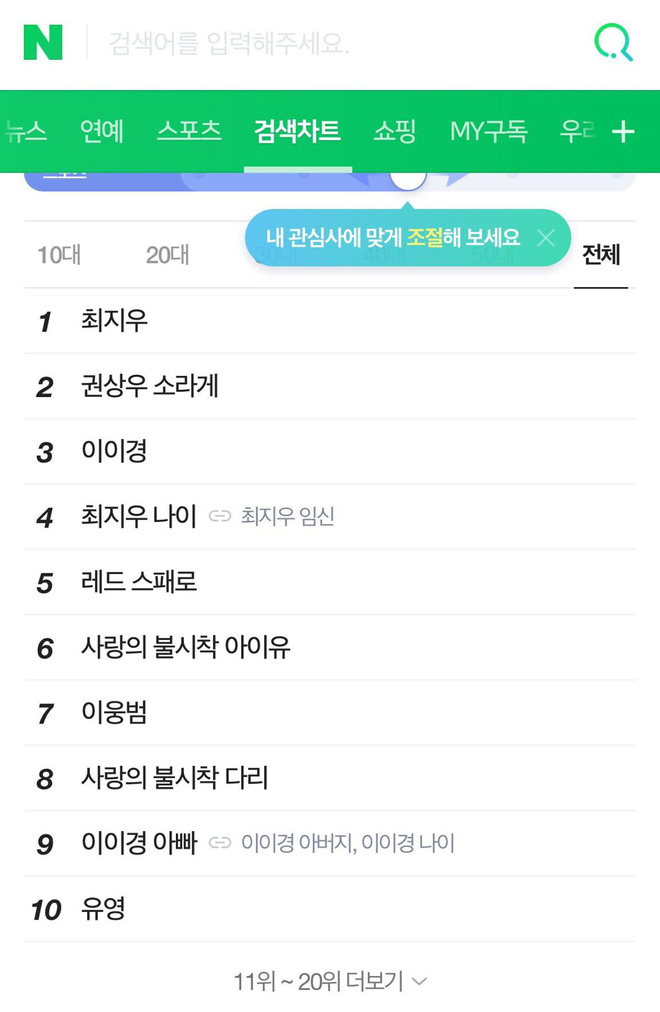Screen dimensions: 660x1012
Task: Go to the 연예 tab
Action: point(101,131)
